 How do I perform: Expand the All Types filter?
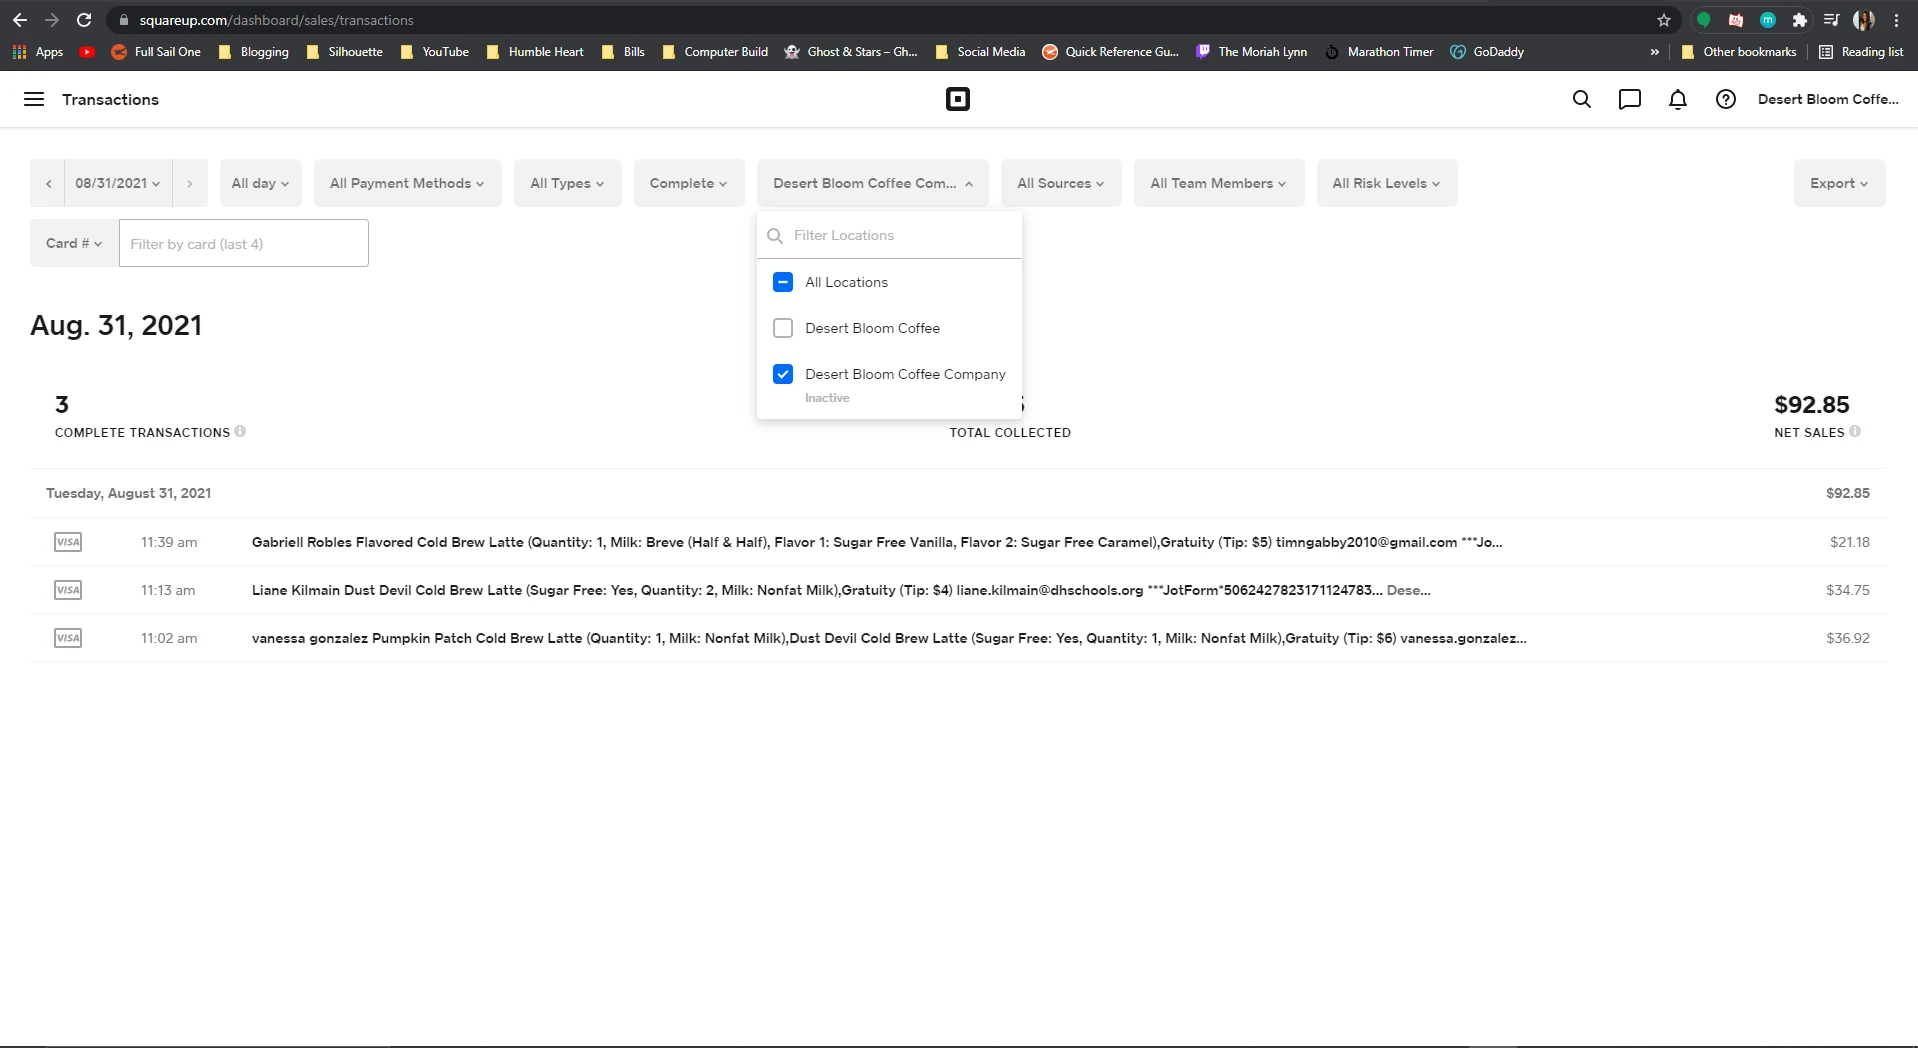pyautogui.click(x=567, y=182)
